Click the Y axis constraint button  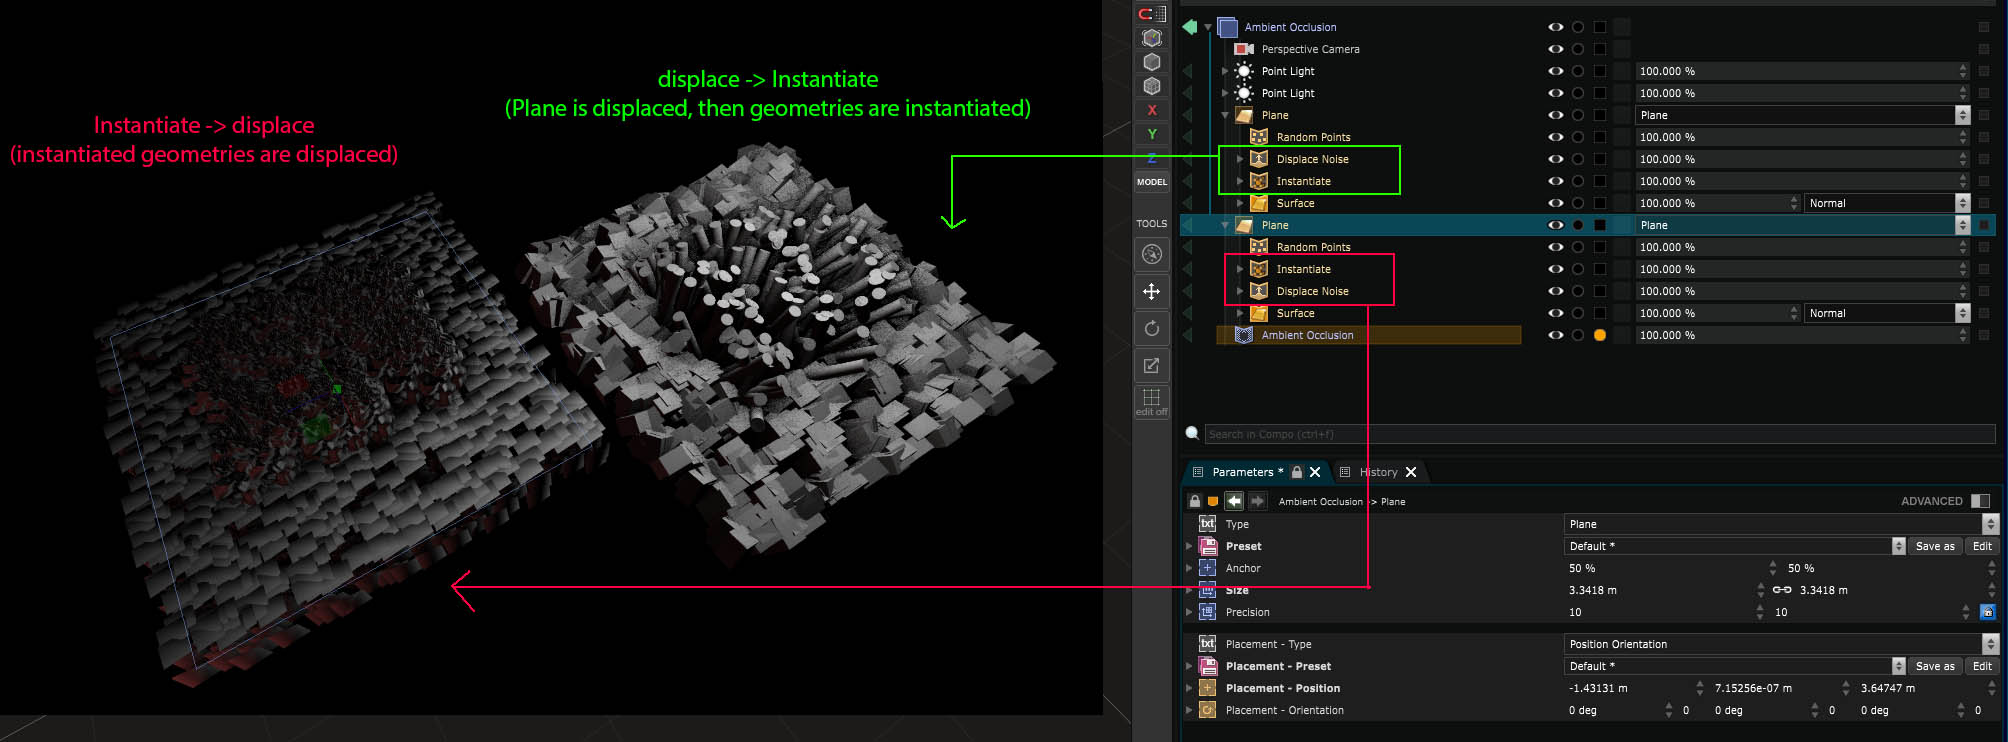(x=1152, y=134)
